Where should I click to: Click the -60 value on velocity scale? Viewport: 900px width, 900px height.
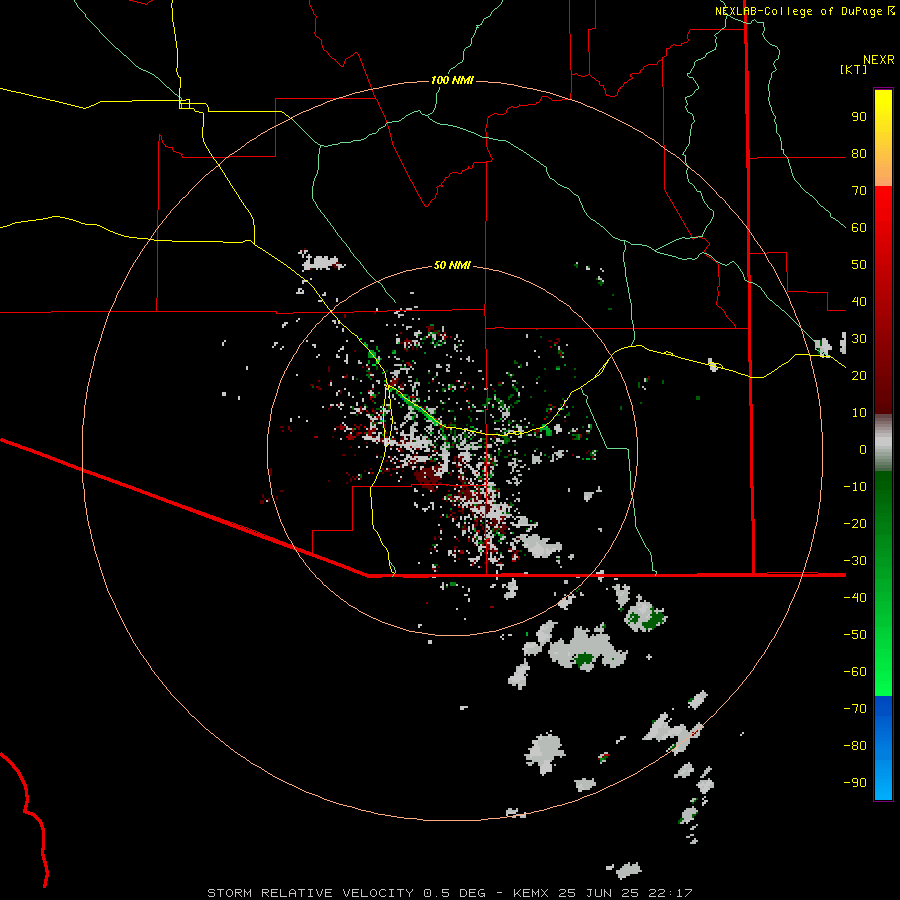tap(855, 672)
